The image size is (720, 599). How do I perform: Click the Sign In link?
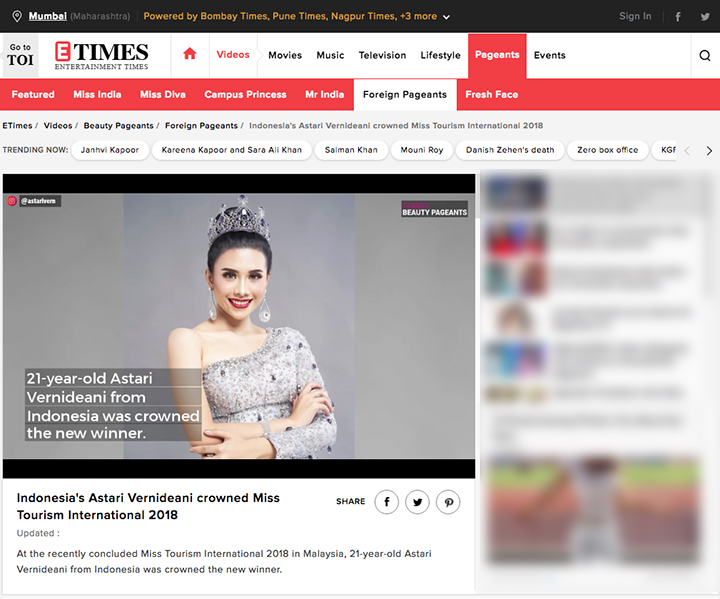coord(635,17)
